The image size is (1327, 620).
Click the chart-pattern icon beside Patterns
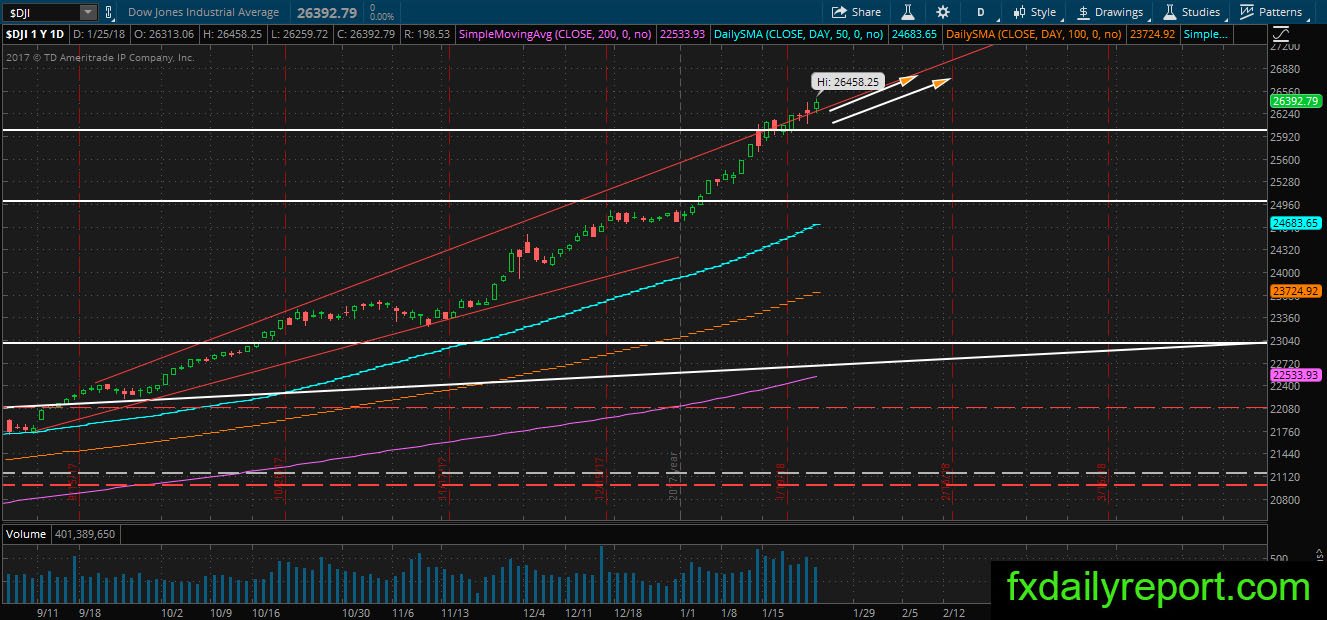point(1247,12)
